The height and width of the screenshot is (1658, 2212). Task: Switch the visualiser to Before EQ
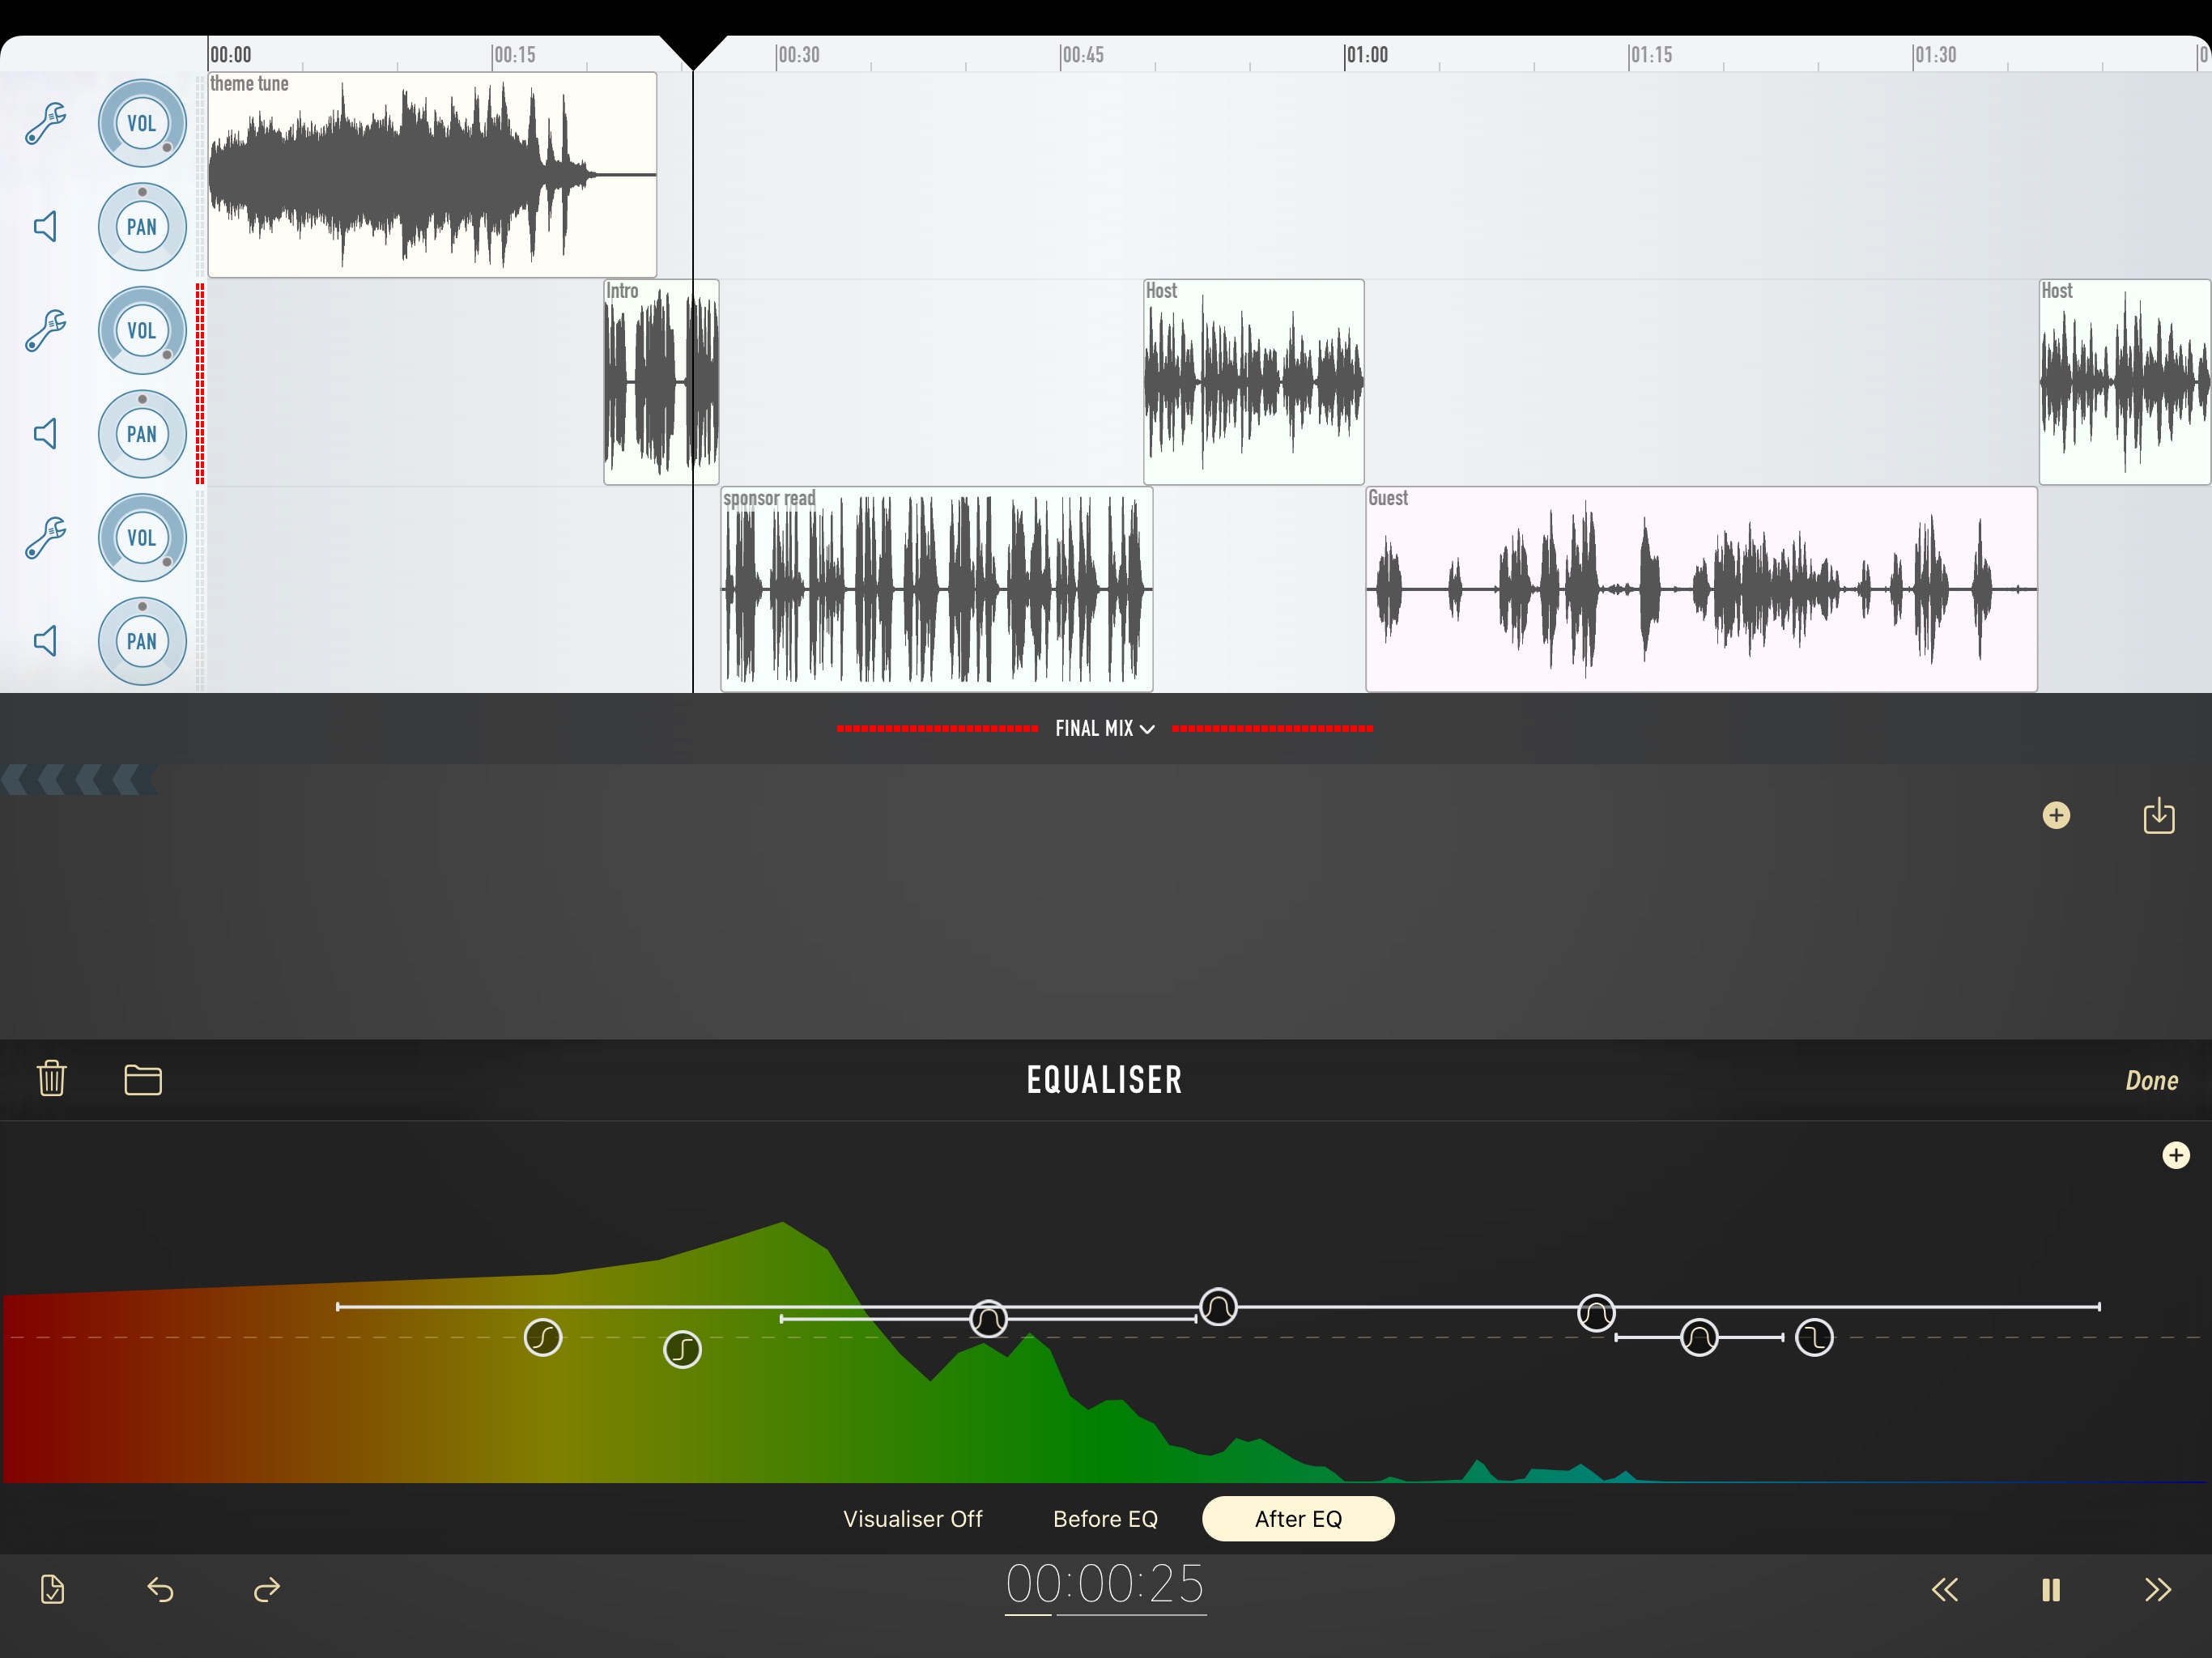tap(1105, 1518)
